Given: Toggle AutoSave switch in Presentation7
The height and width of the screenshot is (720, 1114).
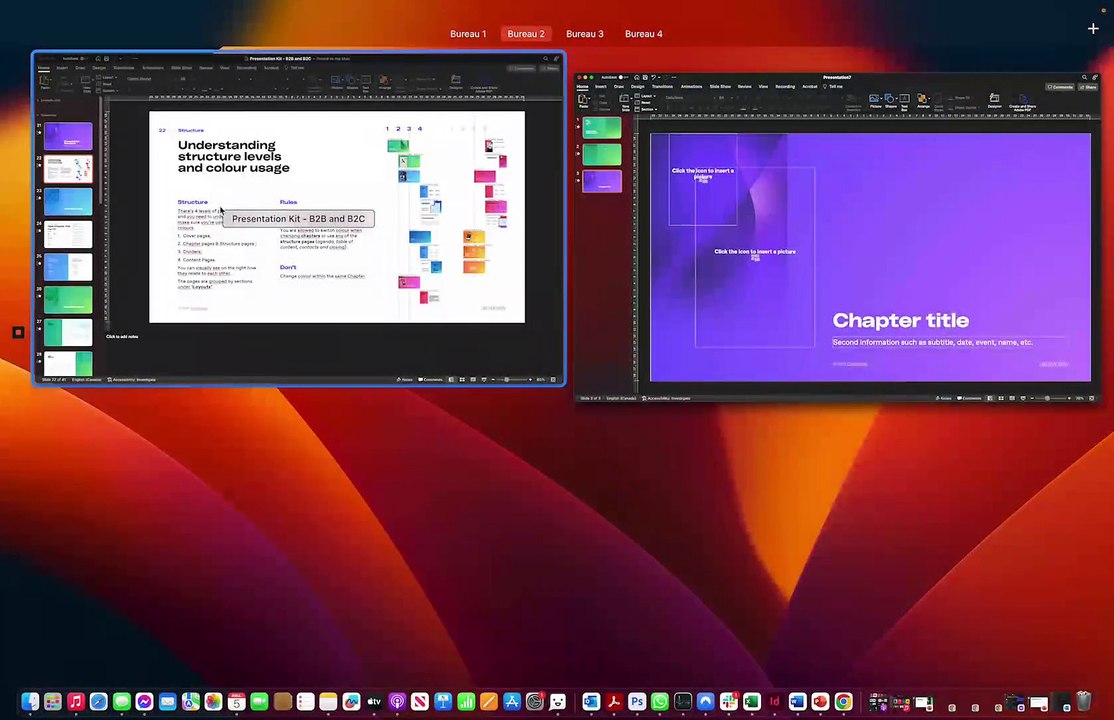Looking at the screenshot, I should tap(623, 77).
